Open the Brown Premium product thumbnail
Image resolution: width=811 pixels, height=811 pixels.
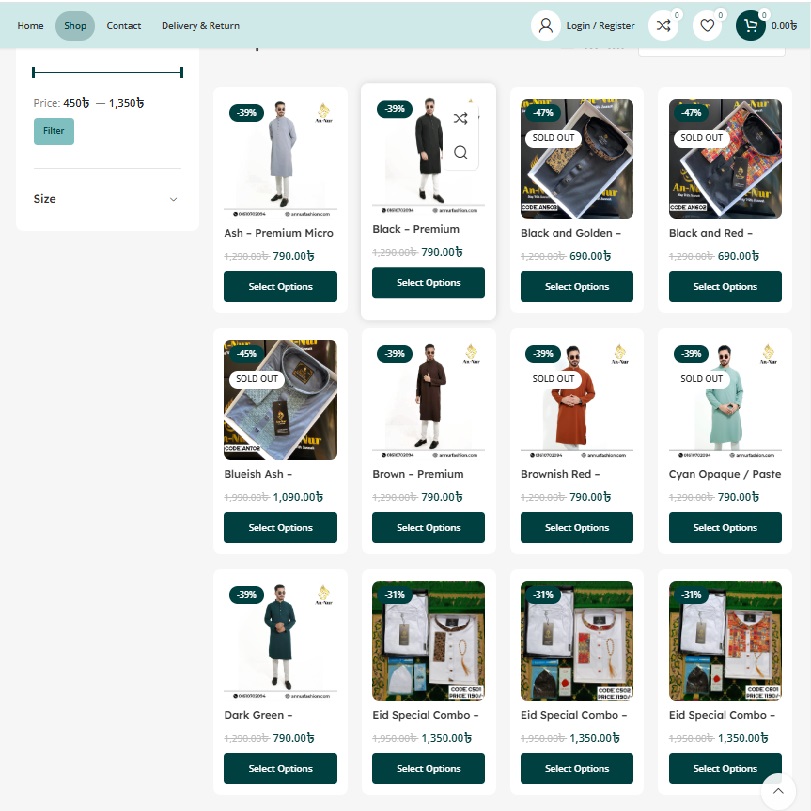pos(428,400)
